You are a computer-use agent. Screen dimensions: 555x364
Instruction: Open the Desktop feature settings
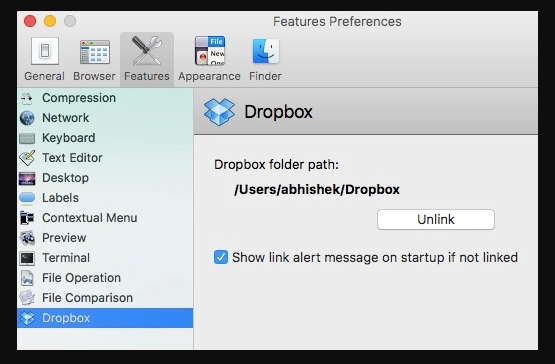tap(105, 178)
